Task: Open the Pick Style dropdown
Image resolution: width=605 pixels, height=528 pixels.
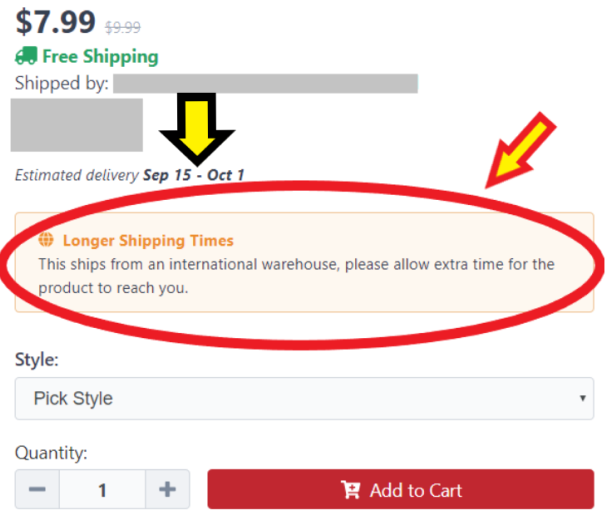Action: point(304,398)
